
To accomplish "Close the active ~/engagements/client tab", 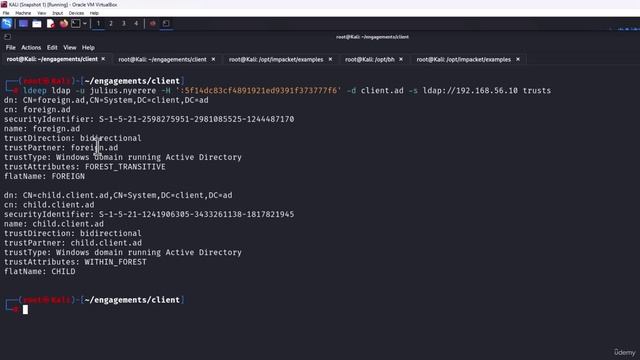I will click(x=103, y=59).
